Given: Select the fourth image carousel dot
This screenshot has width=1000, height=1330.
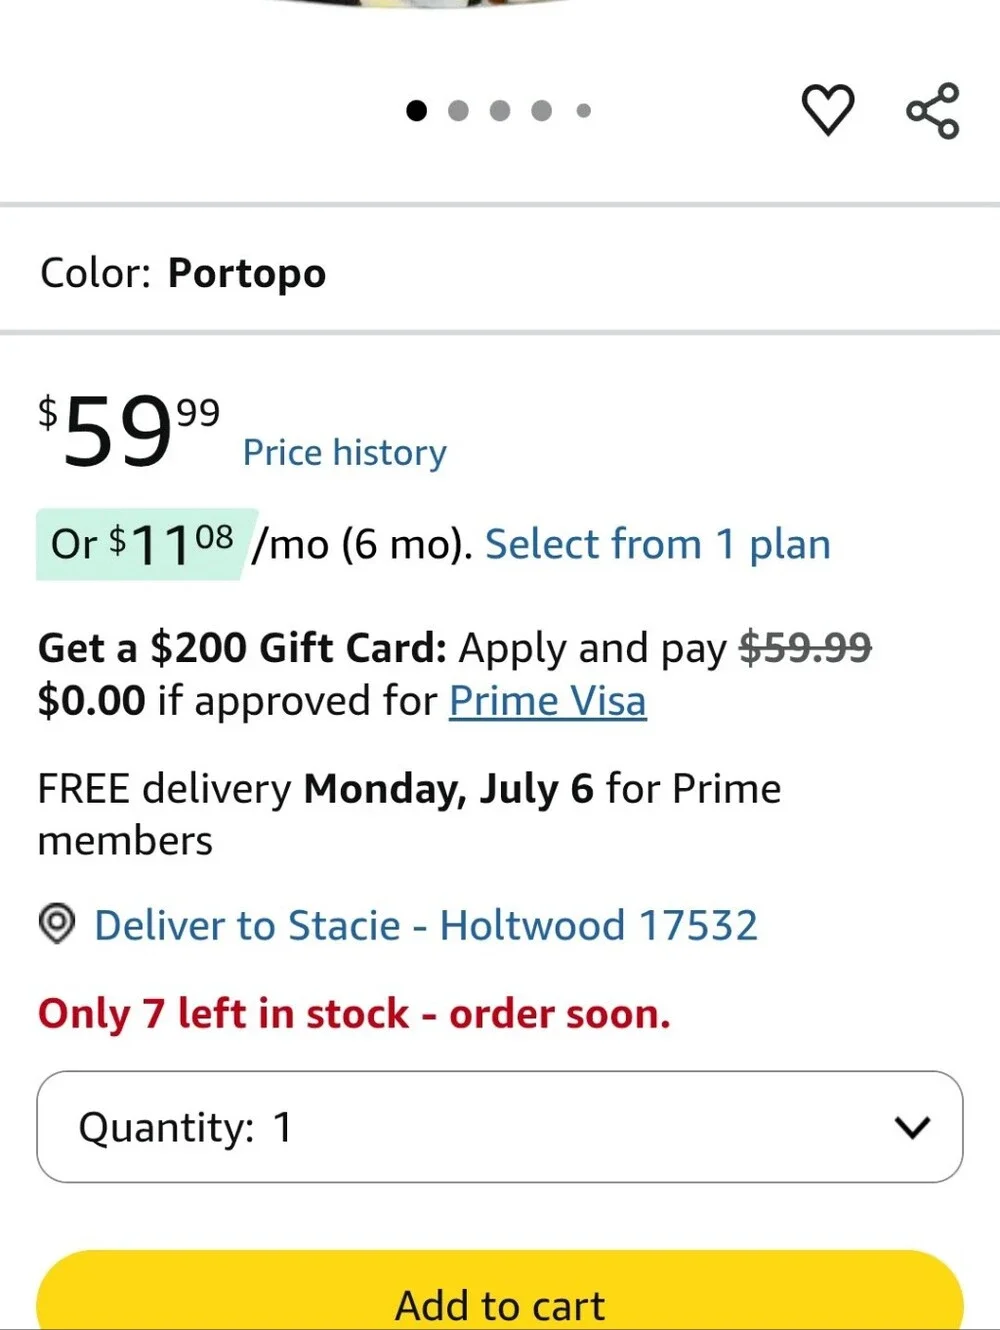Looking at the screenshot, I should [541, 110].
